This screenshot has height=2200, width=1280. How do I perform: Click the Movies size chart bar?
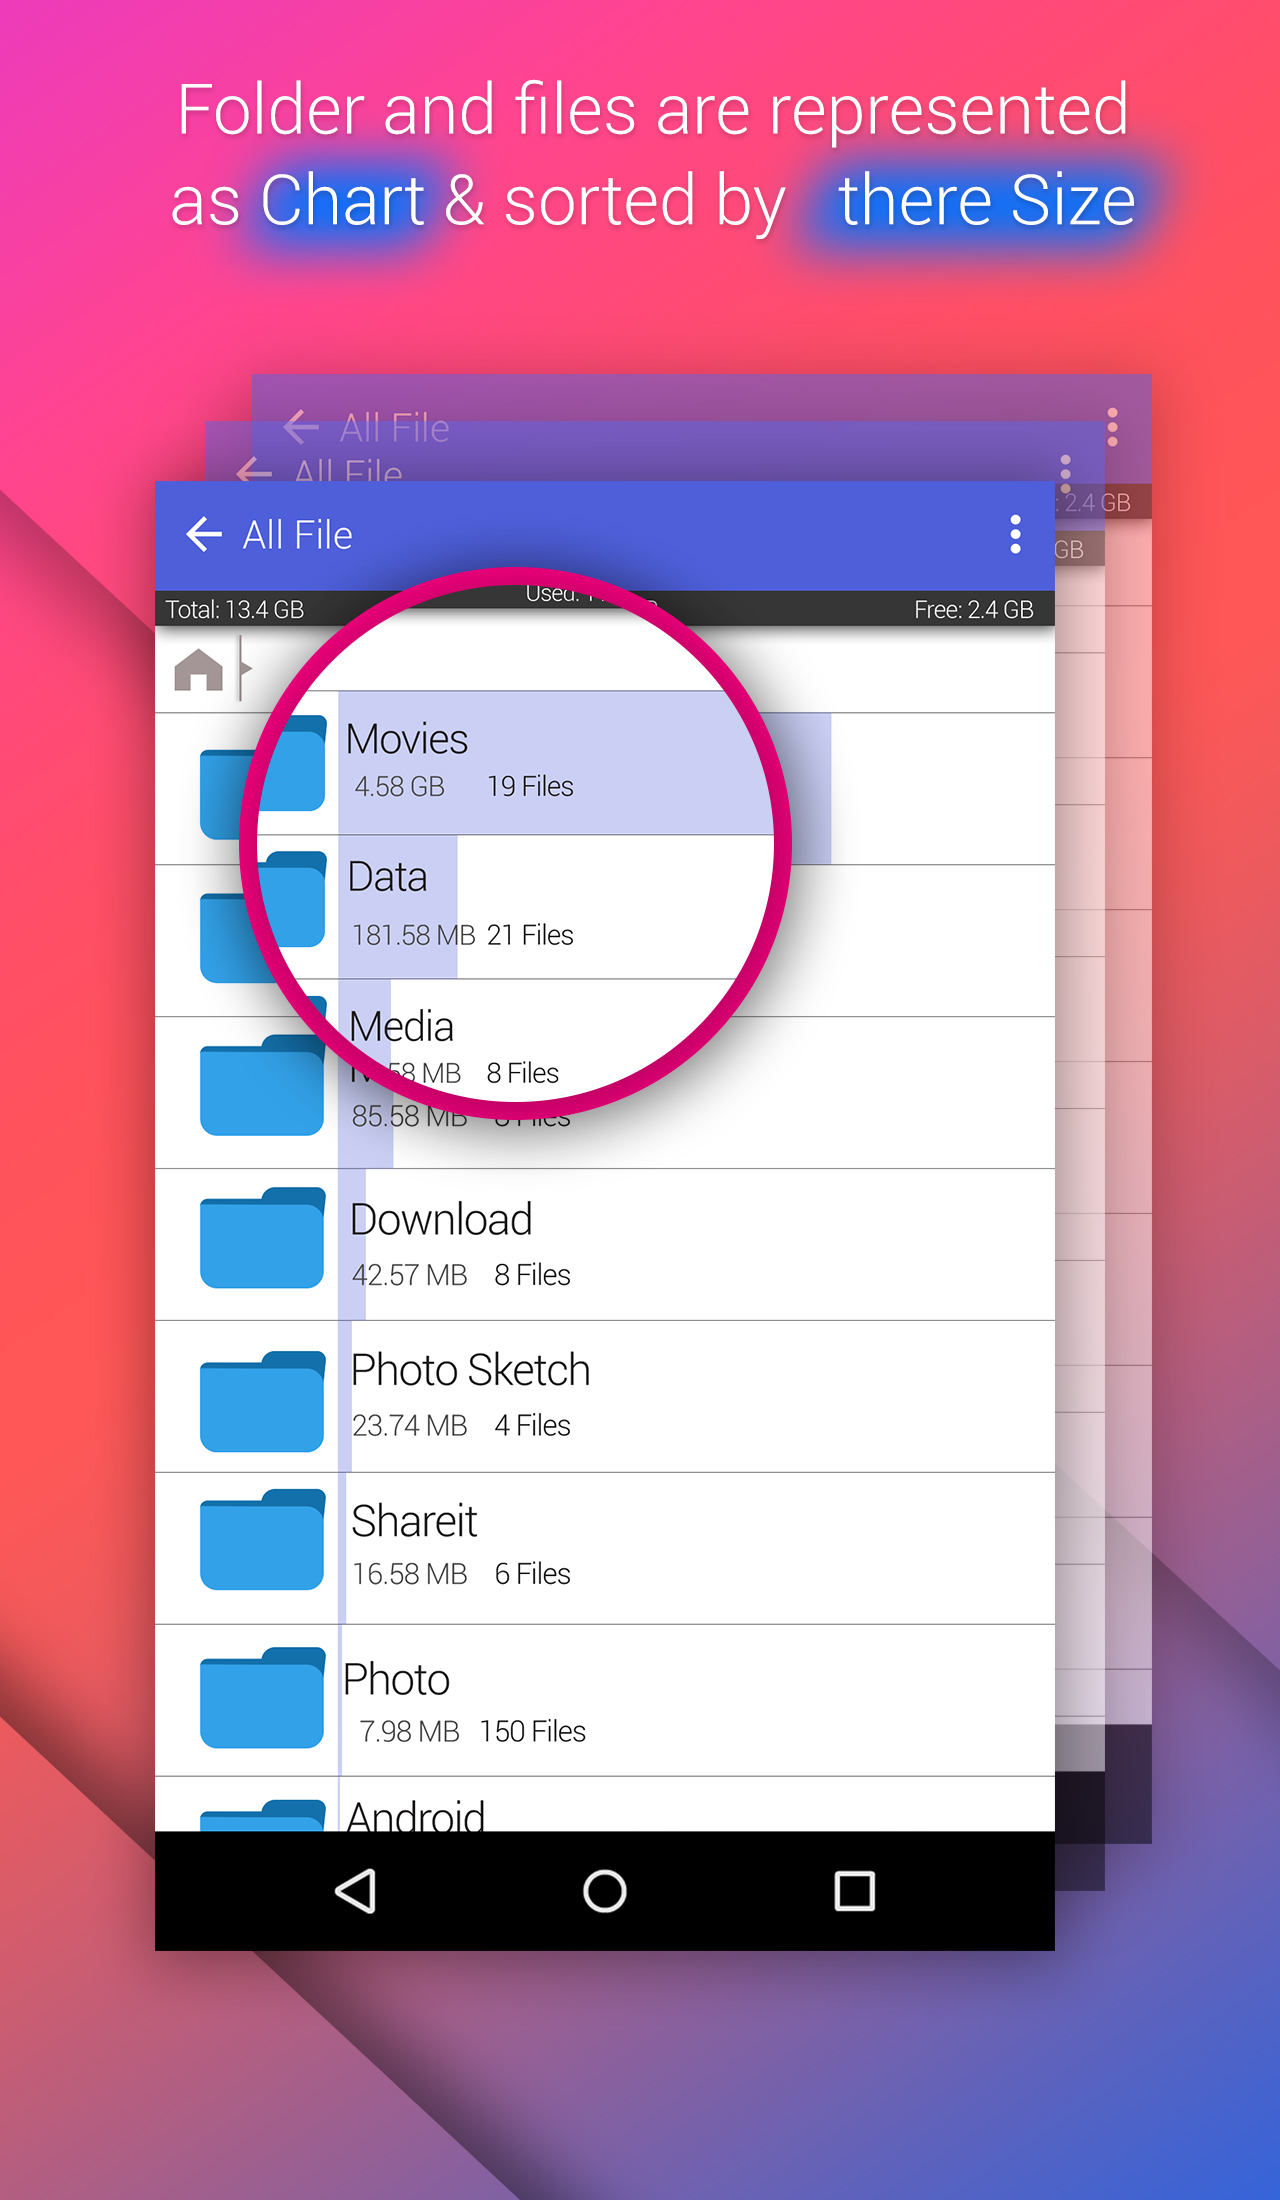click(x=800, y=790)
